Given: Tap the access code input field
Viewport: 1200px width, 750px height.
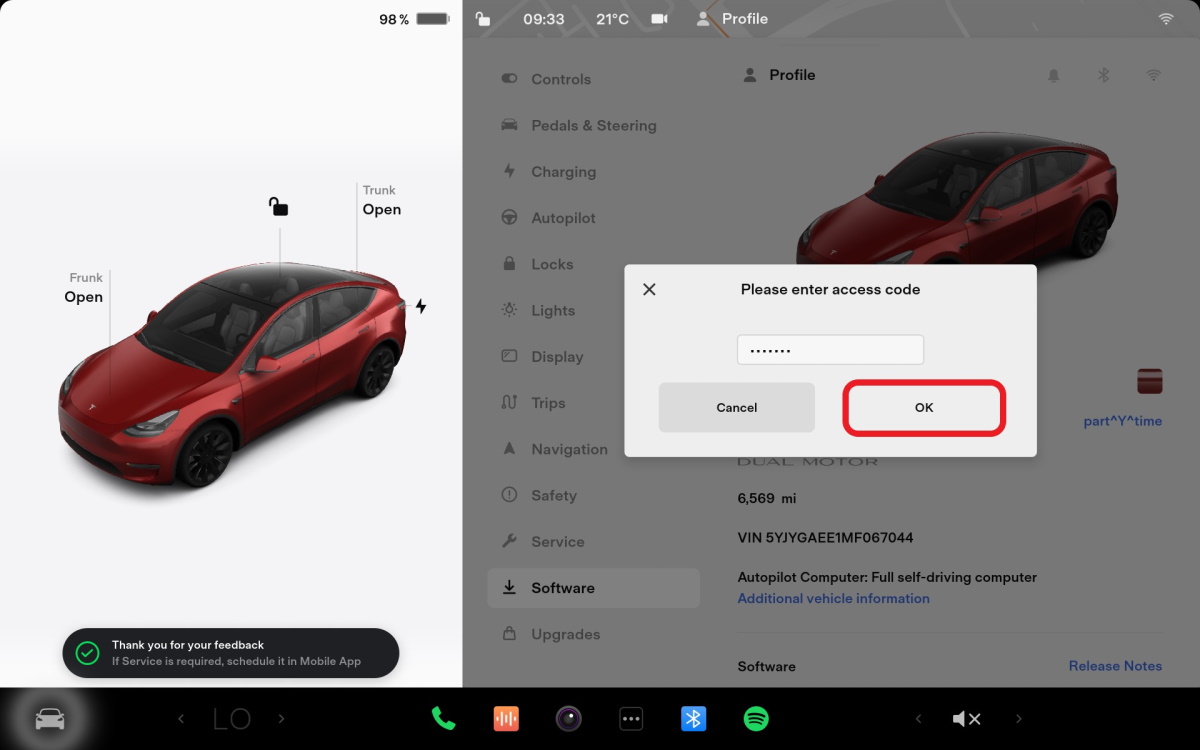Looking at the screenshot, I should point(830,350).
